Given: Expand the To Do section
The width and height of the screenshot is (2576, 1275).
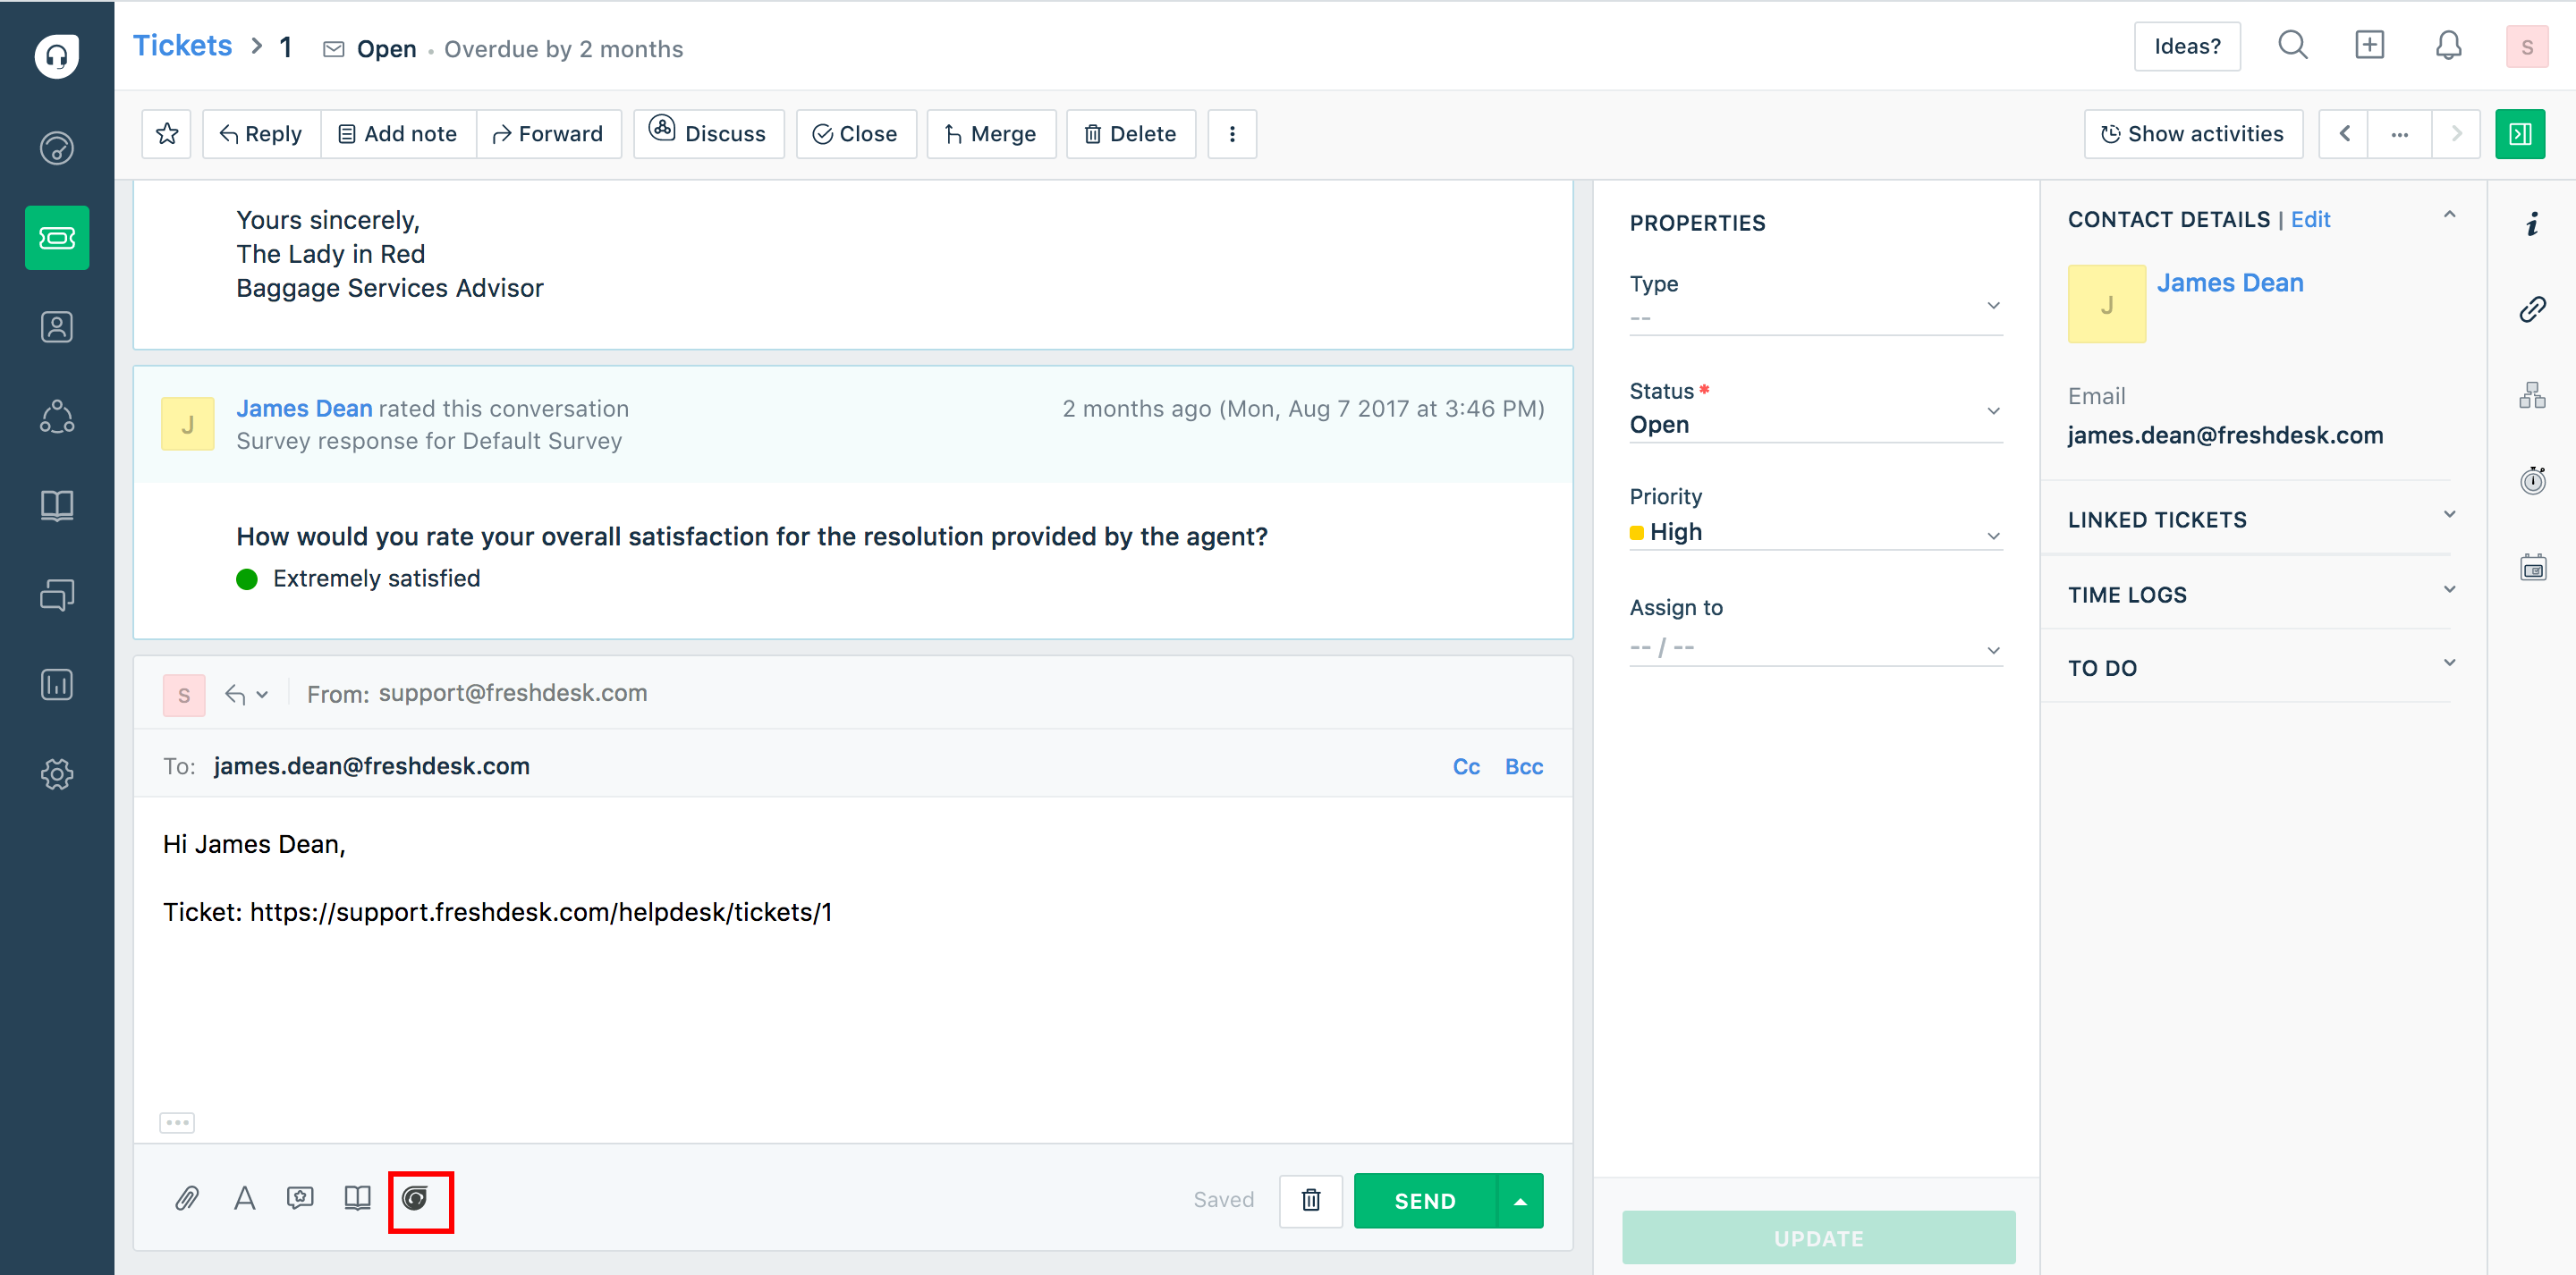Looking at the screenshot, I should click(x=2449, y=664).
